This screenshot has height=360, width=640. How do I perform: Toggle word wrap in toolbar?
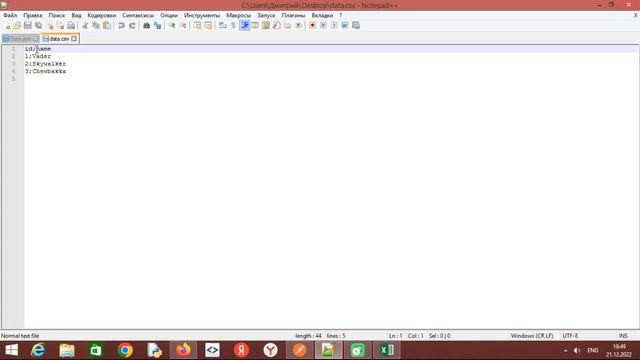tap(222, 26)
